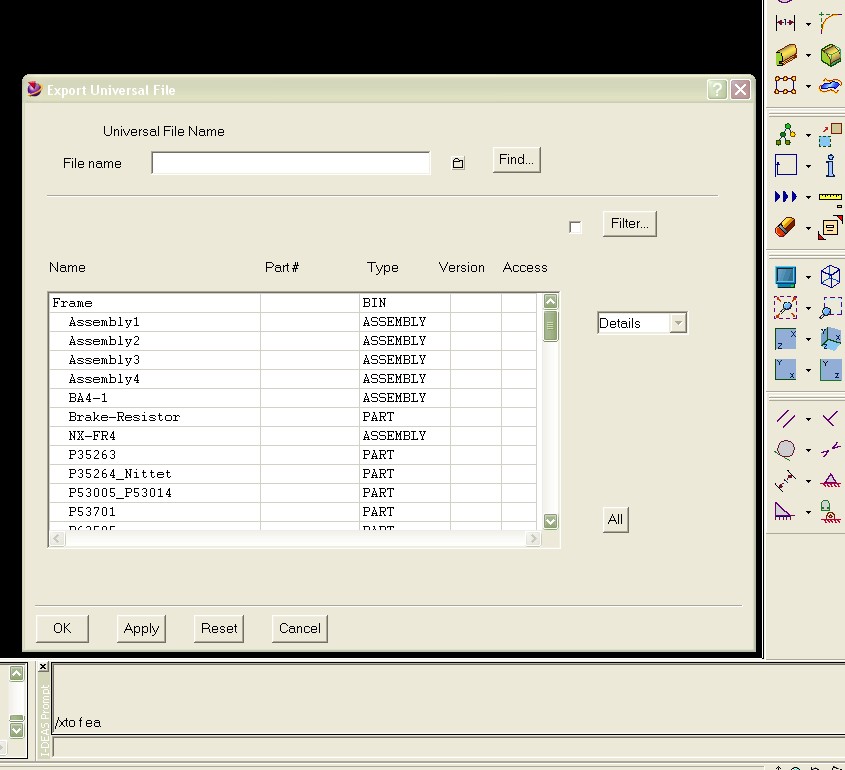Expand the arrow beside History Tree icon

[x=808, y=135]
